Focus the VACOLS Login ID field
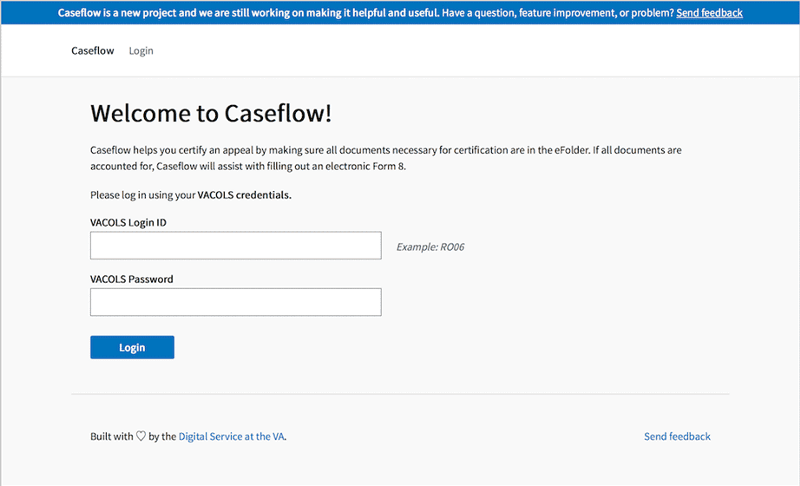Screen dimensions: 800x486 tap(235, 246)
